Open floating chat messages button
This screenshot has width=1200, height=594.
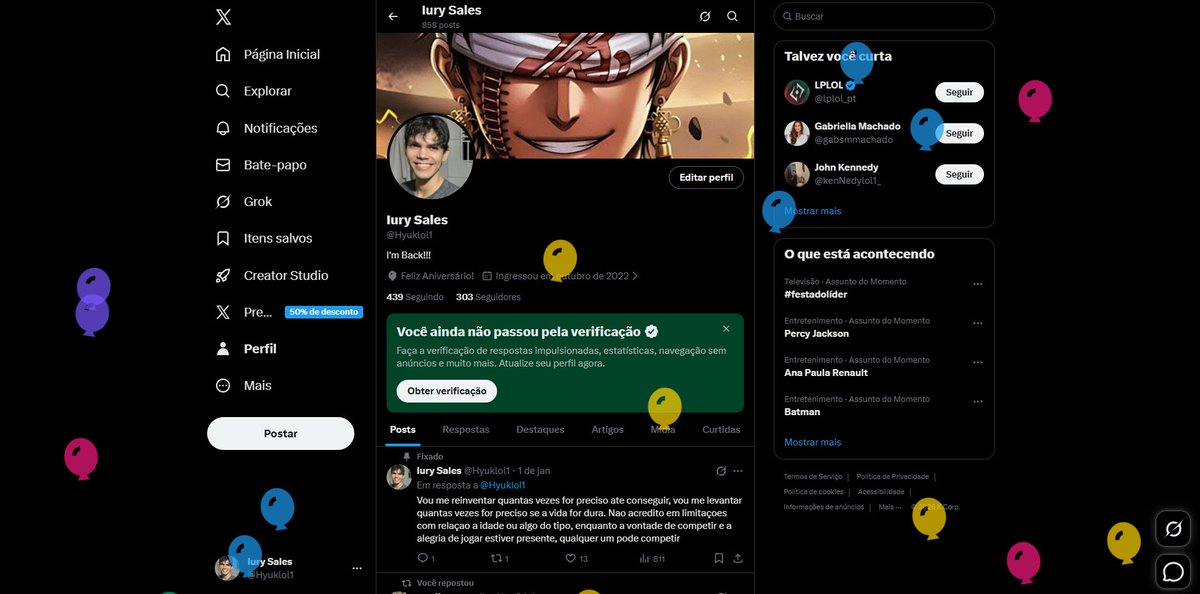point(1173,572)
